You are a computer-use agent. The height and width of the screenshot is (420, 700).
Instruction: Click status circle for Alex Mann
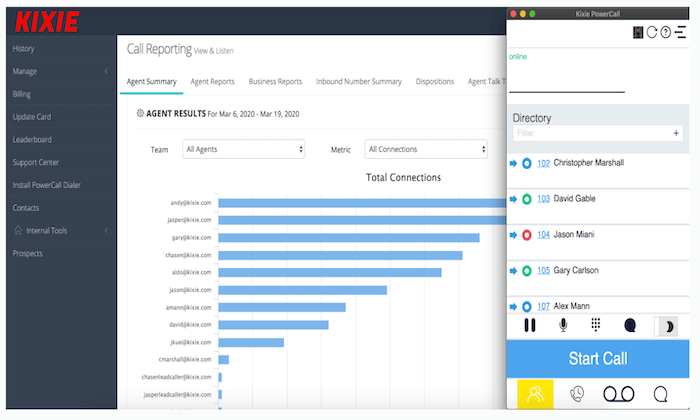tap(527, 307)
